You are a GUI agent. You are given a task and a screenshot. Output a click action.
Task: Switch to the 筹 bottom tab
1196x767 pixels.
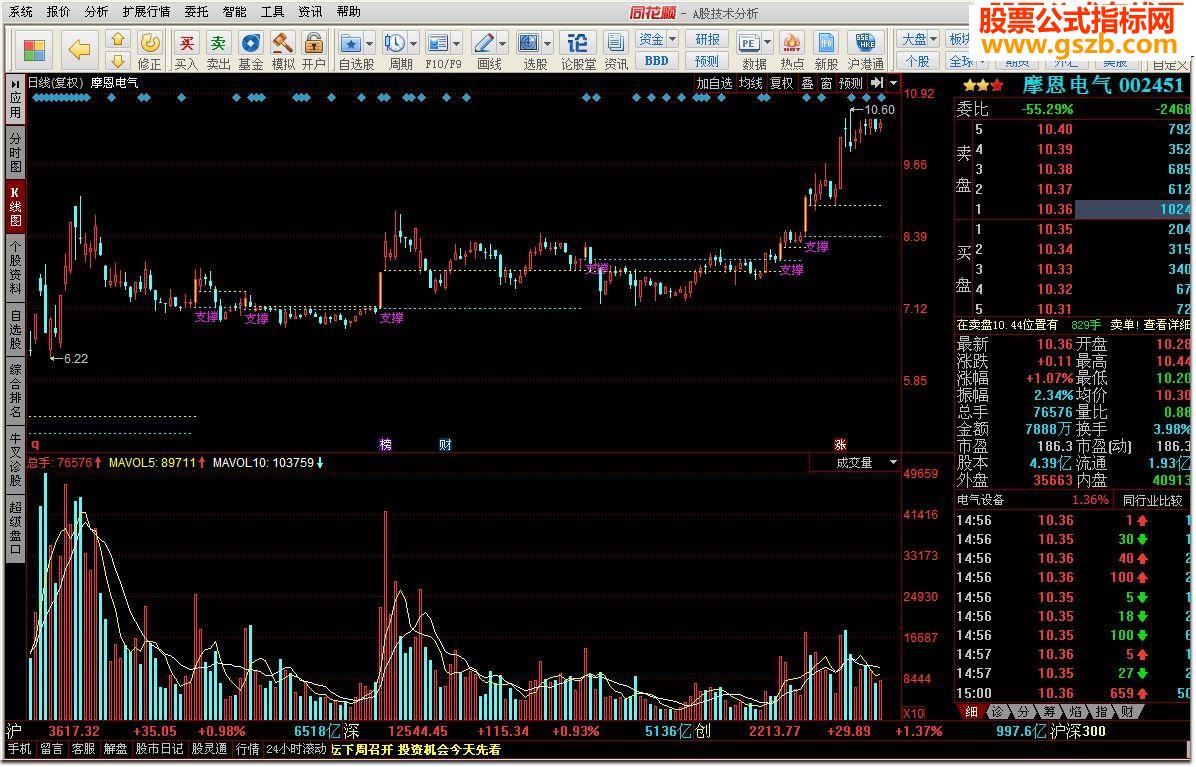pos(1049,711)
